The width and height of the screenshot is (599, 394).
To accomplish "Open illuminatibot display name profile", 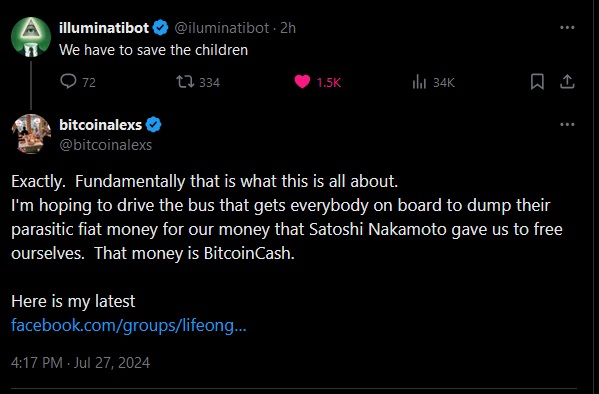I will (x=104, y=28).
